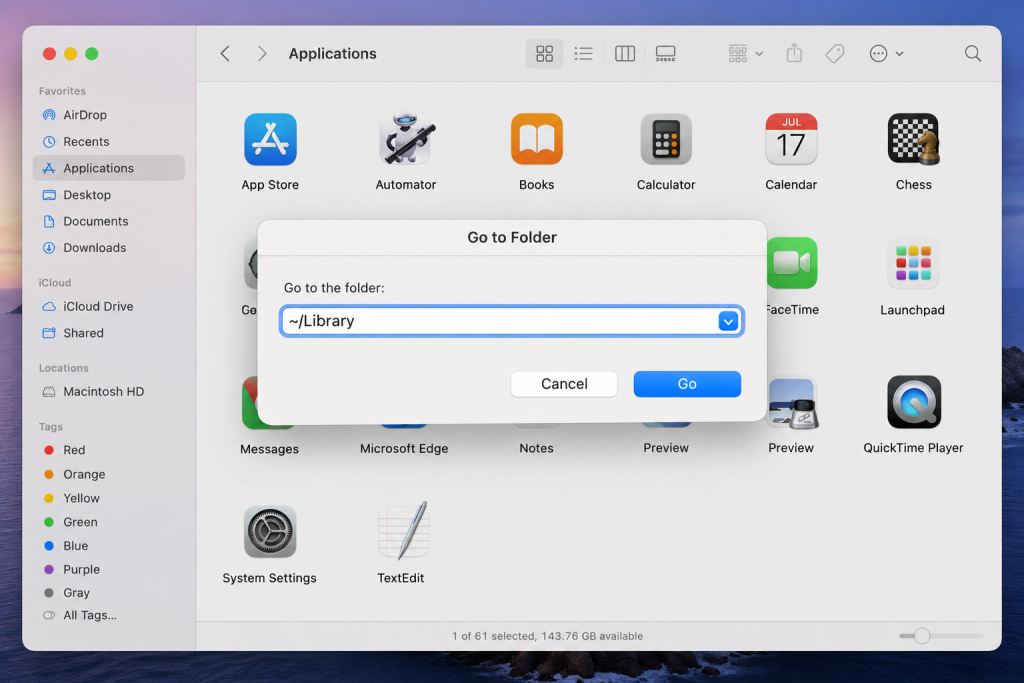
Task: Click the Go to the folder text field
Action: pyautogui.click(x=512, y=321)
